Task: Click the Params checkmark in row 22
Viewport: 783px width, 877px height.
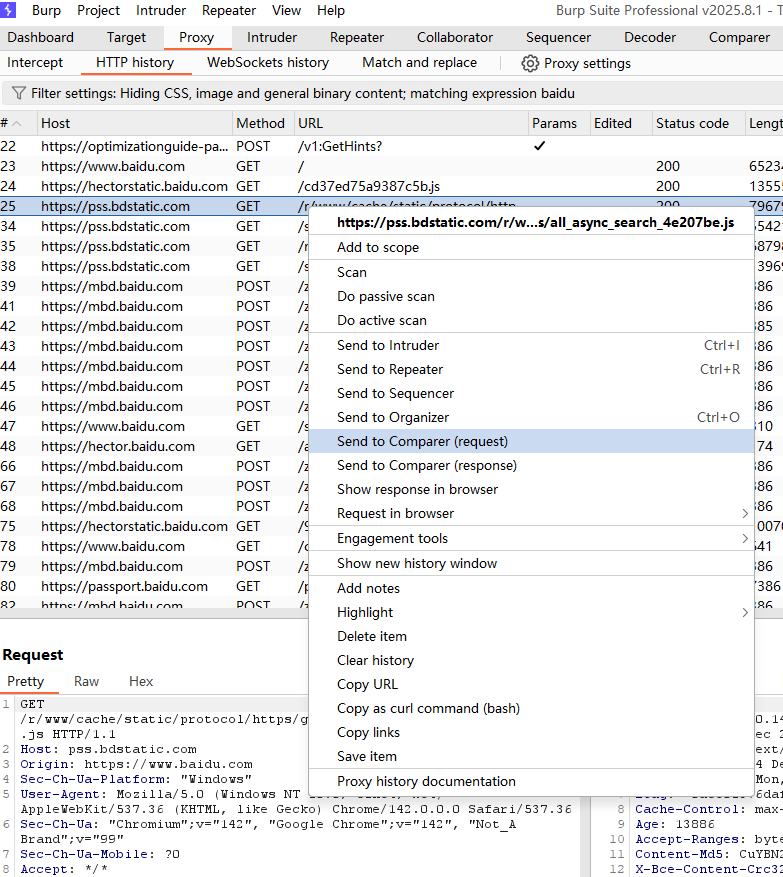Action: click(539, 146)
